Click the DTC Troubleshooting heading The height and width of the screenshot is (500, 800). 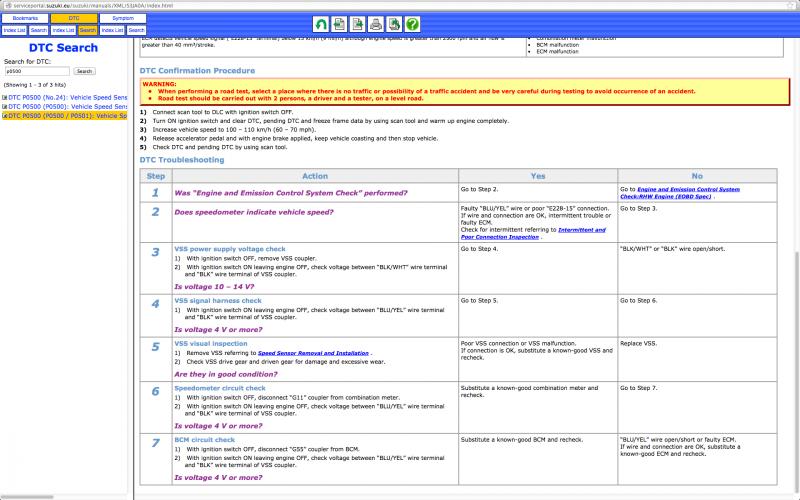182,160
